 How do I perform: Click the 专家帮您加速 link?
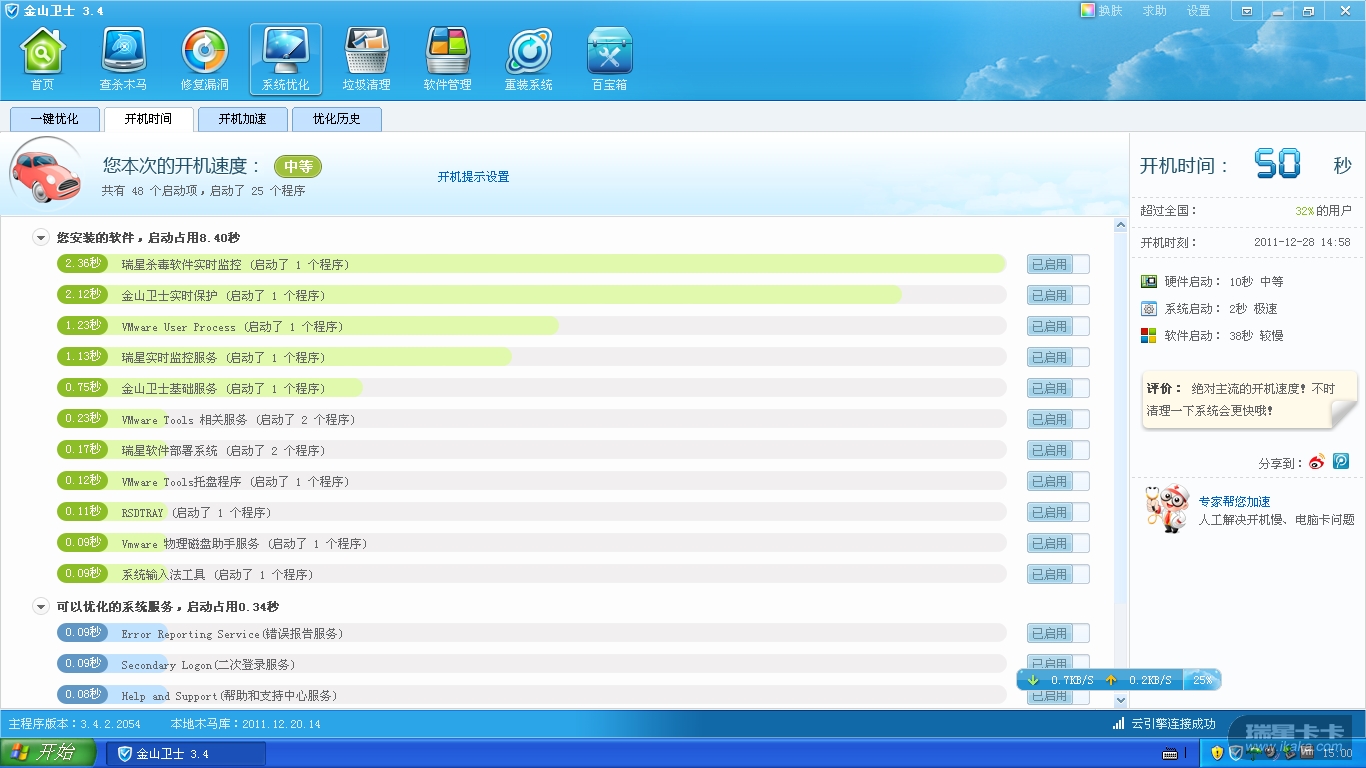(x=1234, y=502)
